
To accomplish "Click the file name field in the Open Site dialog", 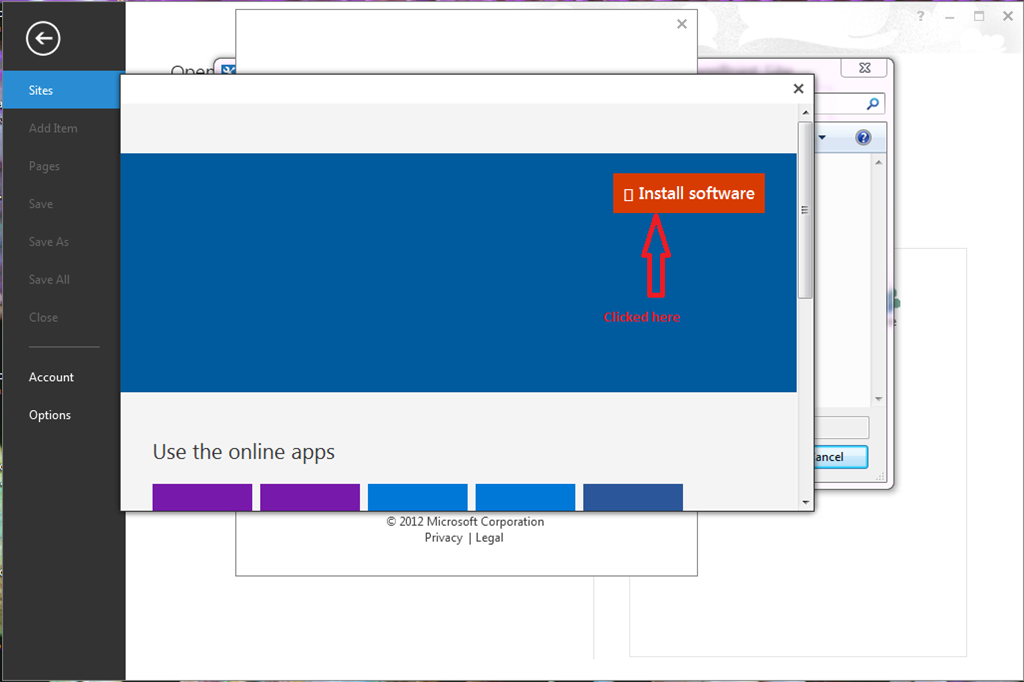I will click(842, 428).
